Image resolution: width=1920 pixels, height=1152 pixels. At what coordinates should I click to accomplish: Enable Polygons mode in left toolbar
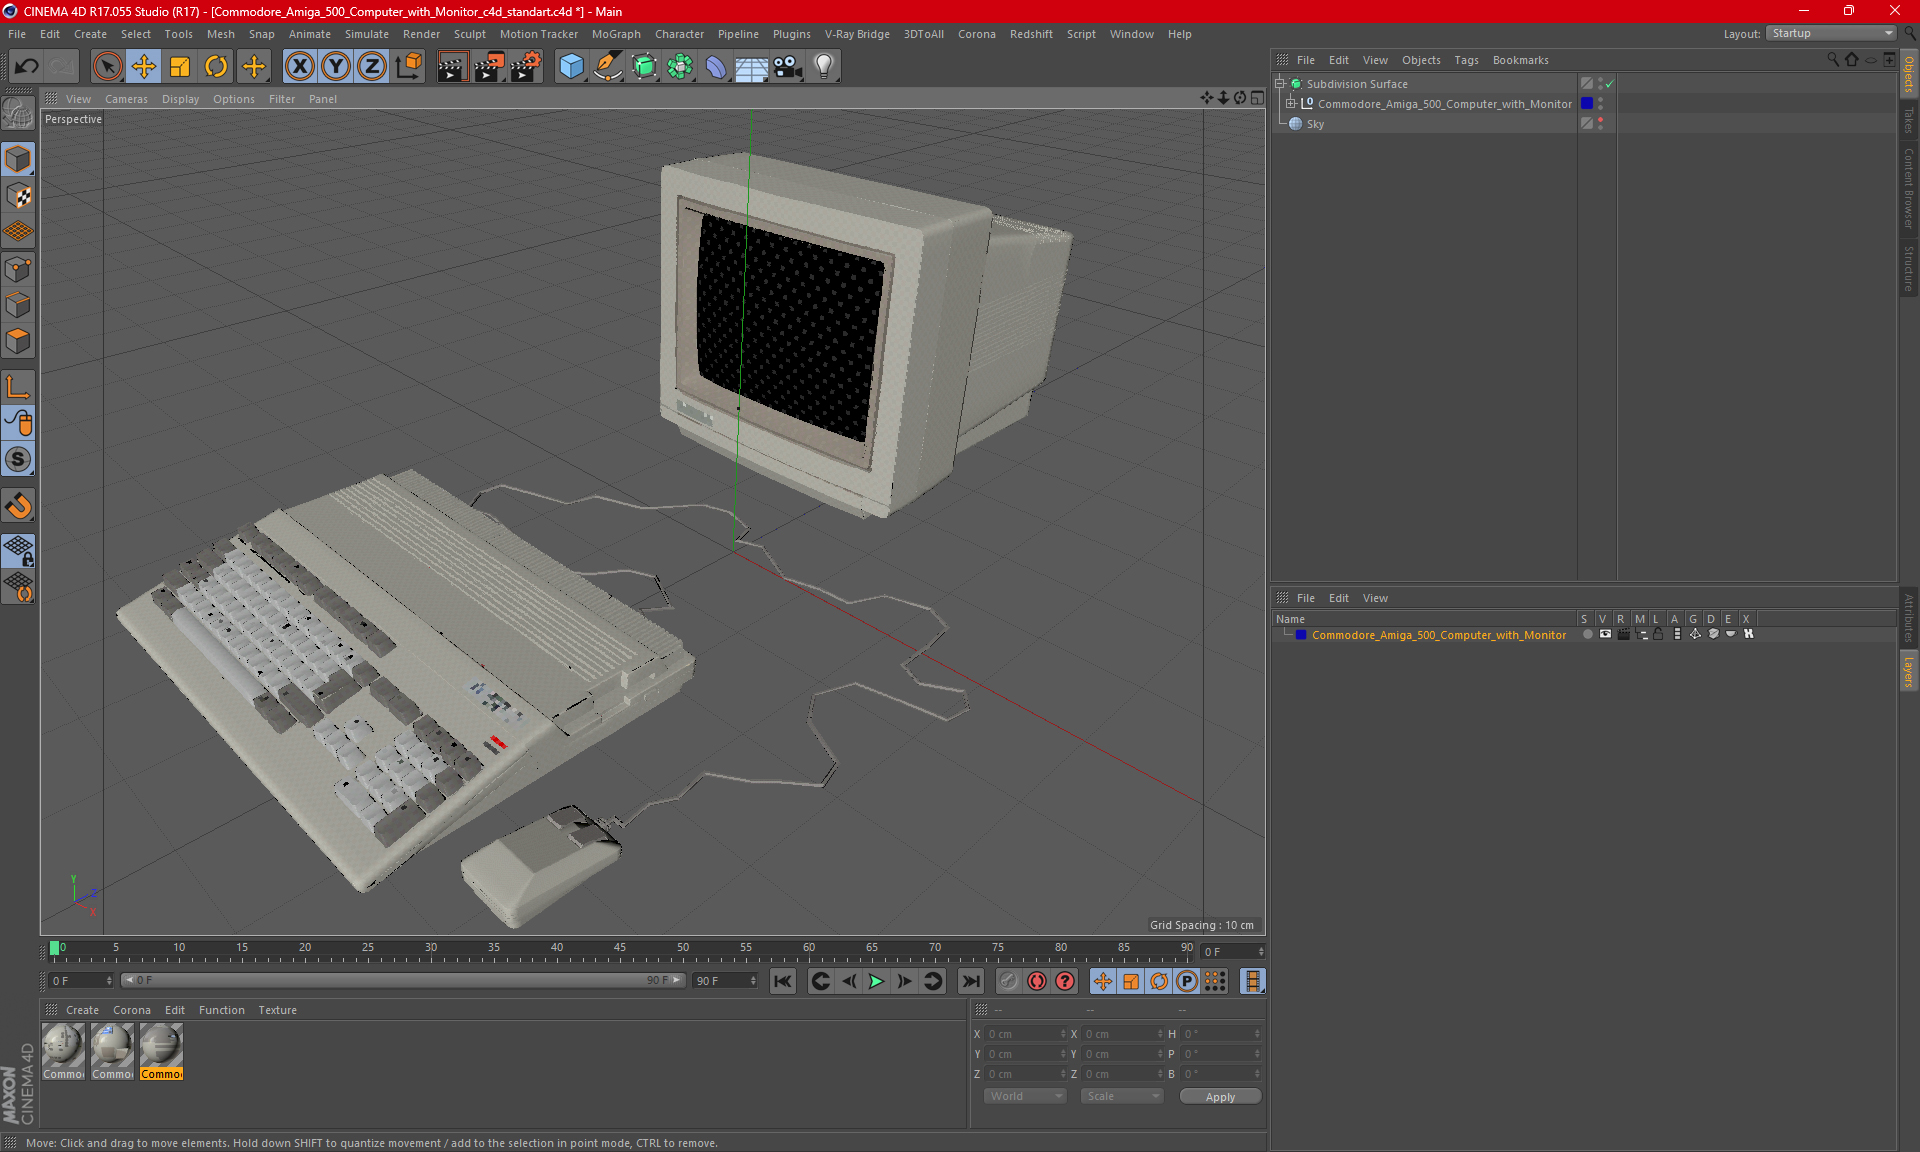18,341
